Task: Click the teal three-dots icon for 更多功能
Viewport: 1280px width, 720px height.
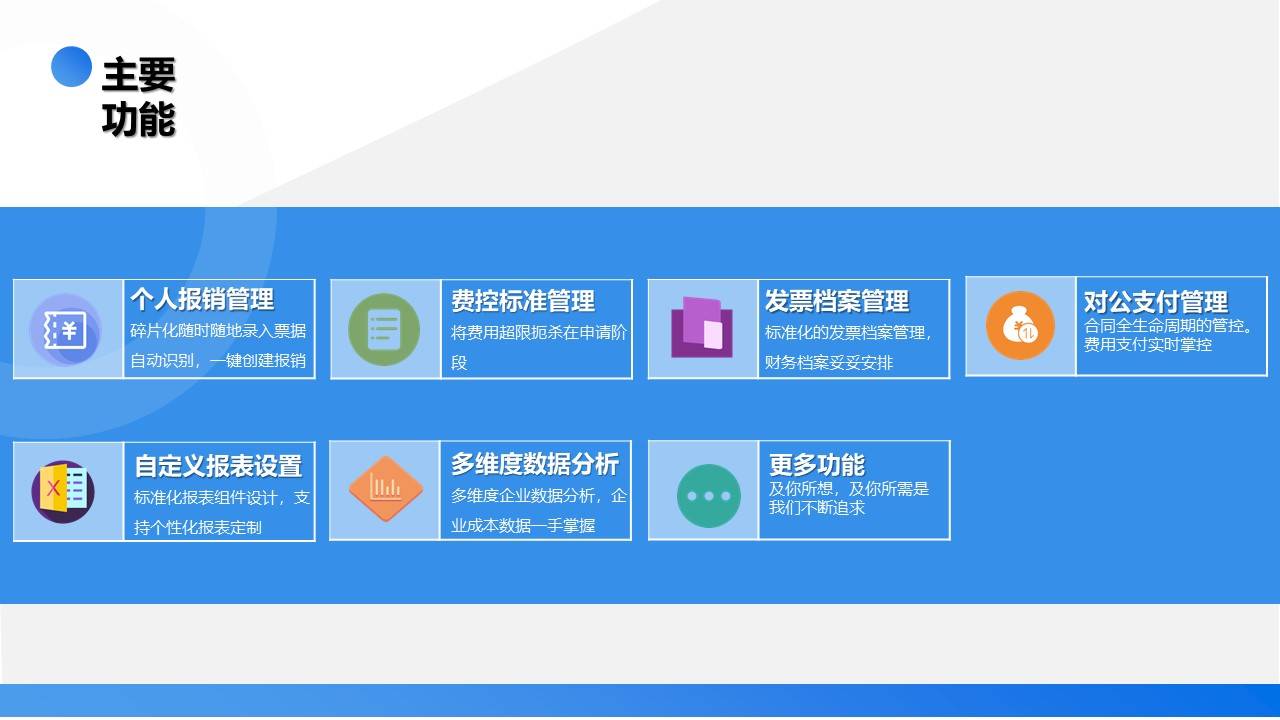Action: 709,495
